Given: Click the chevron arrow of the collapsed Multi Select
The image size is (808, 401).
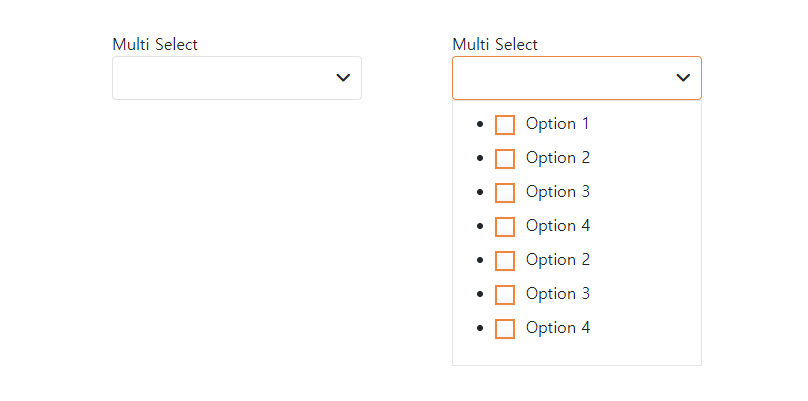Looking at the screenshot, I should [343, 78].
